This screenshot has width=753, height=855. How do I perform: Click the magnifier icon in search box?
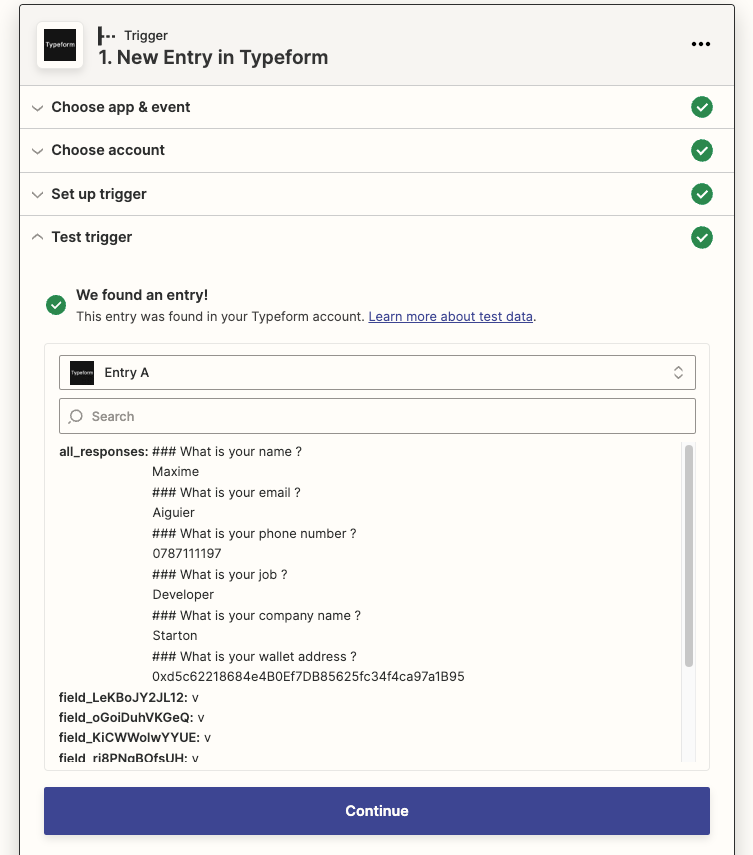tap(76, 417)
